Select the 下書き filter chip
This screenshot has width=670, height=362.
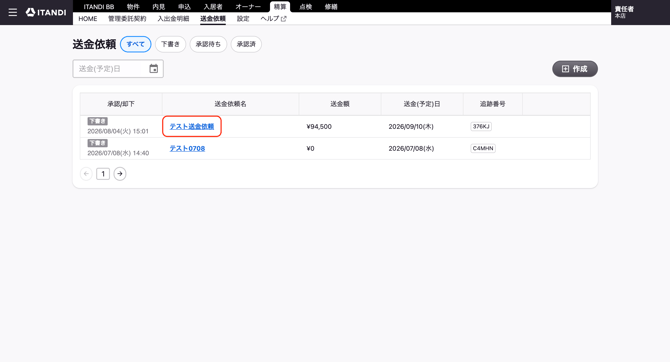pos(170,44)
